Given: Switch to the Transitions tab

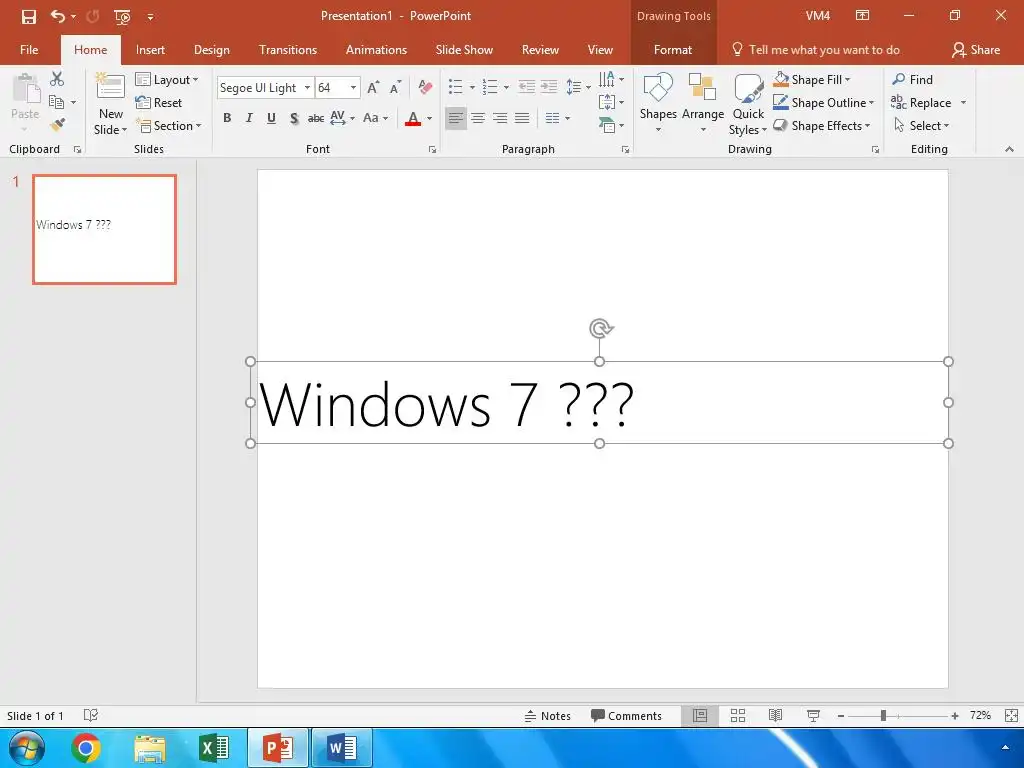Looking at the screenshot, I should click(287, 50).
